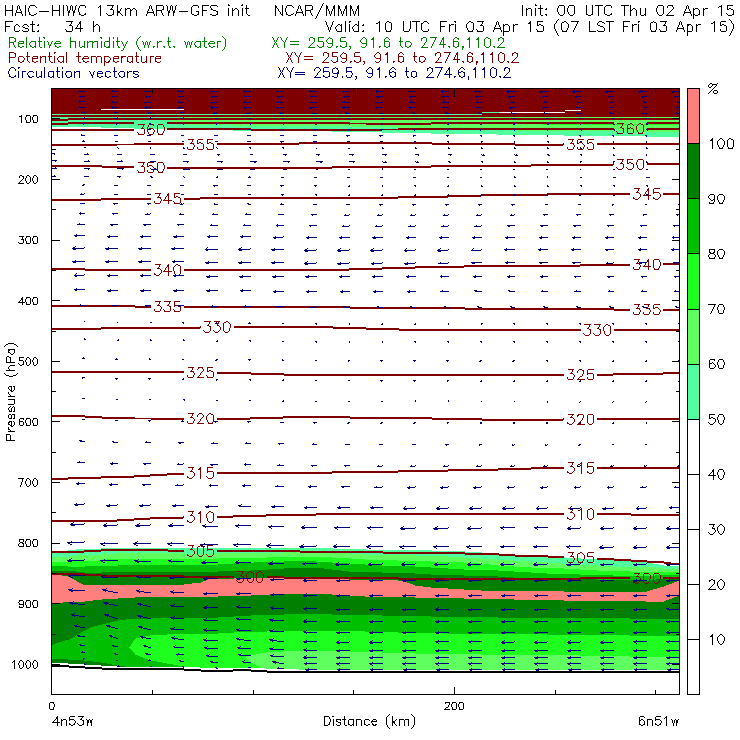The height and width of the screenshot is (740, 740).
Task: Click the 'Fcst: 34 h' forecast label
Action: pyautogui.click(x=52, y=27)
